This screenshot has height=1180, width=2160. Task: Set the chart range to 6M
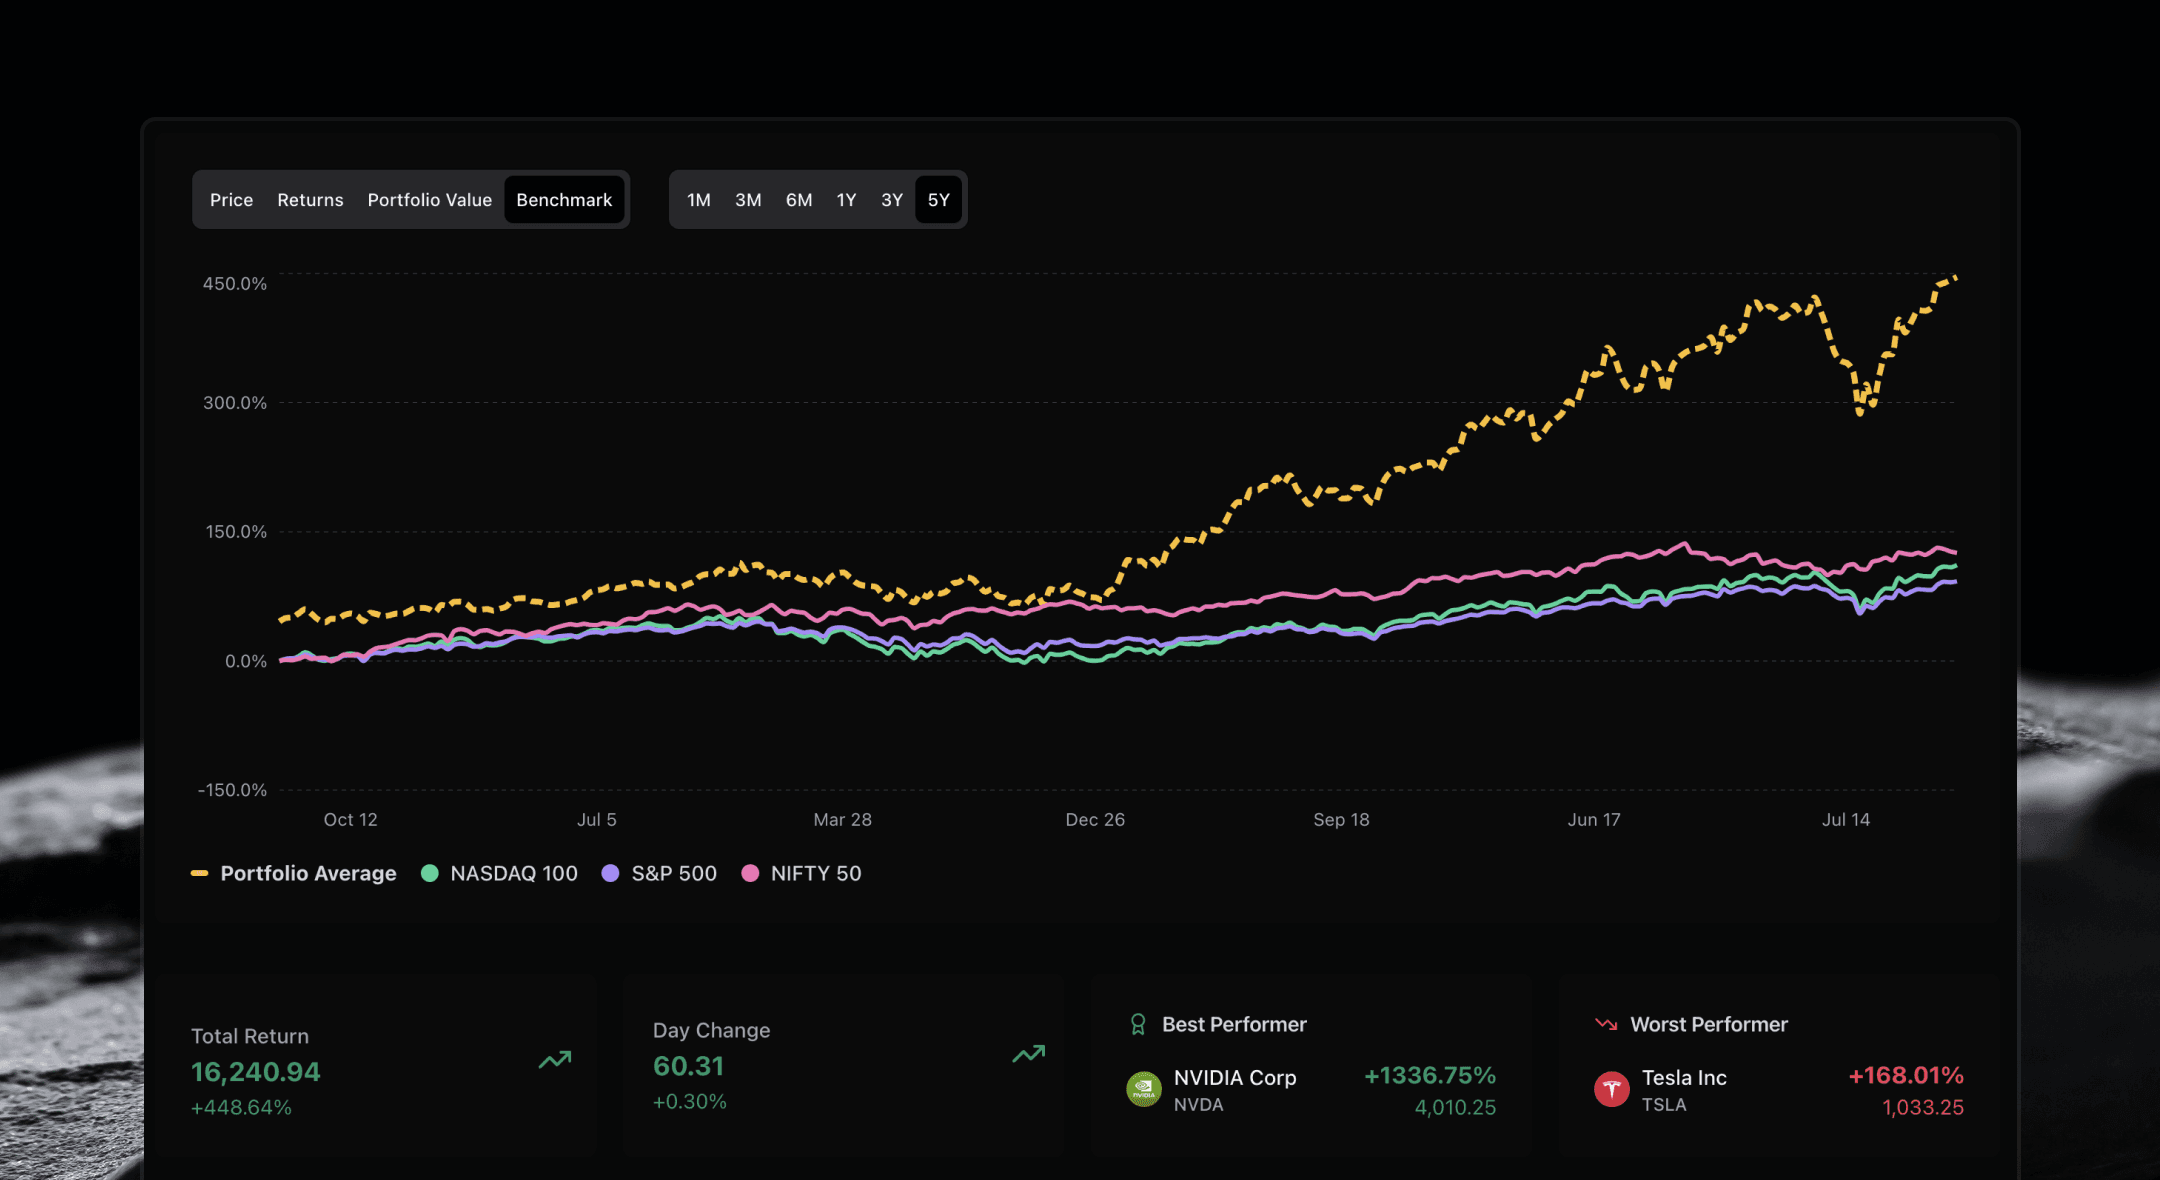pos(798,200)
